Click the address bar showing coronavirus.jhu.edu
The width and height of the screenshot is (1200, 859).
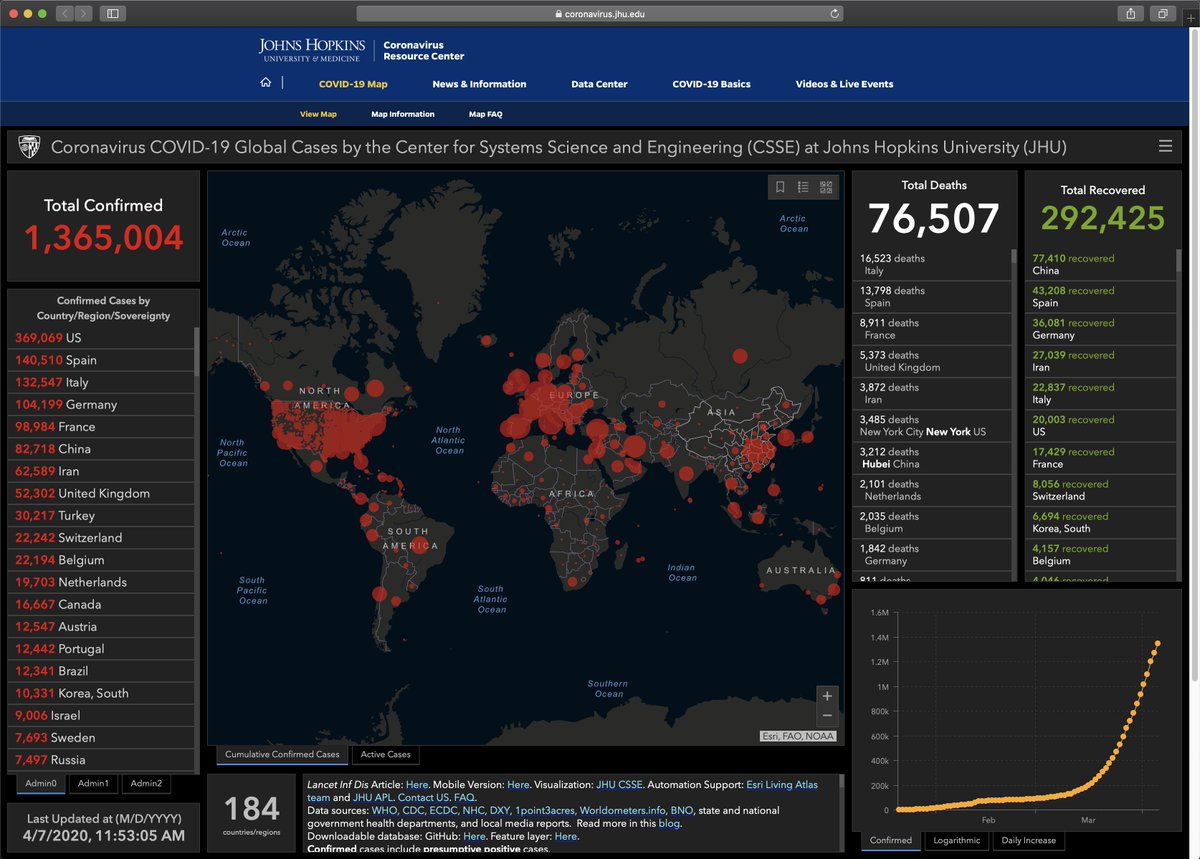[600, 14]
